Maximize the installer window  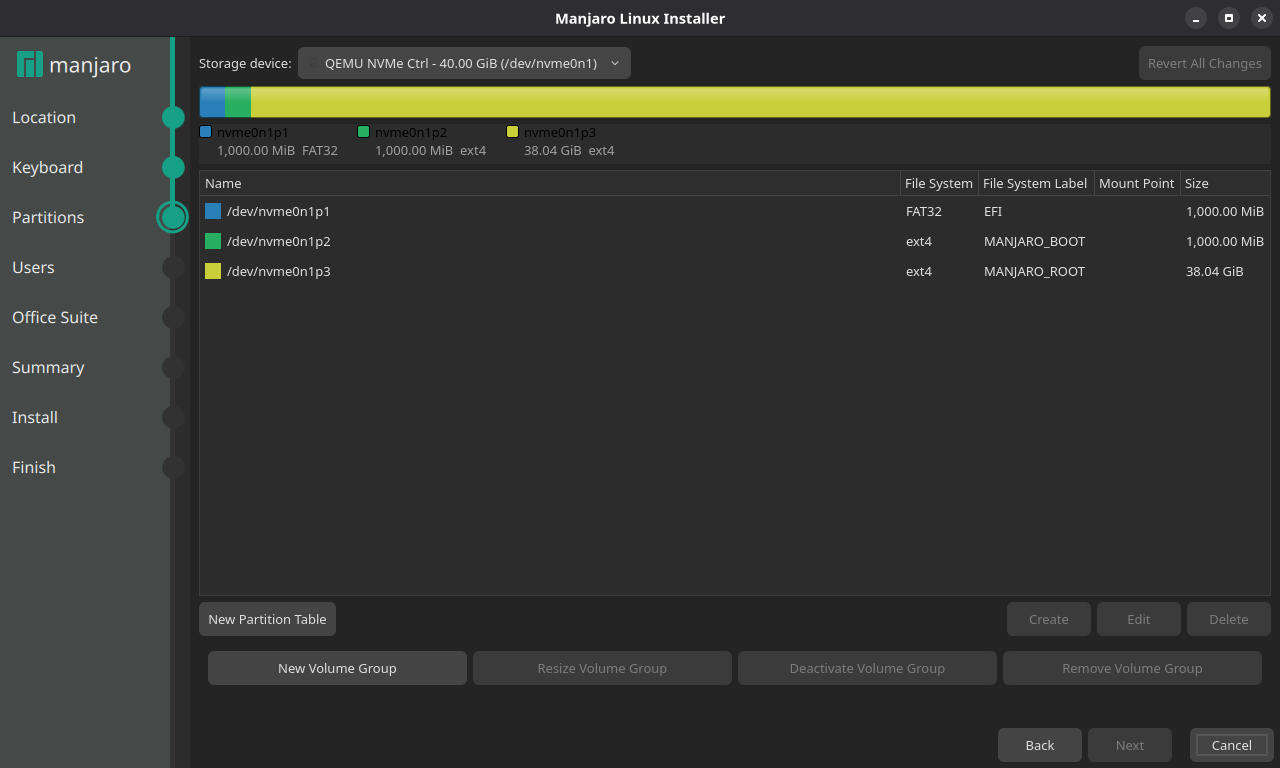coord(1229,18)
